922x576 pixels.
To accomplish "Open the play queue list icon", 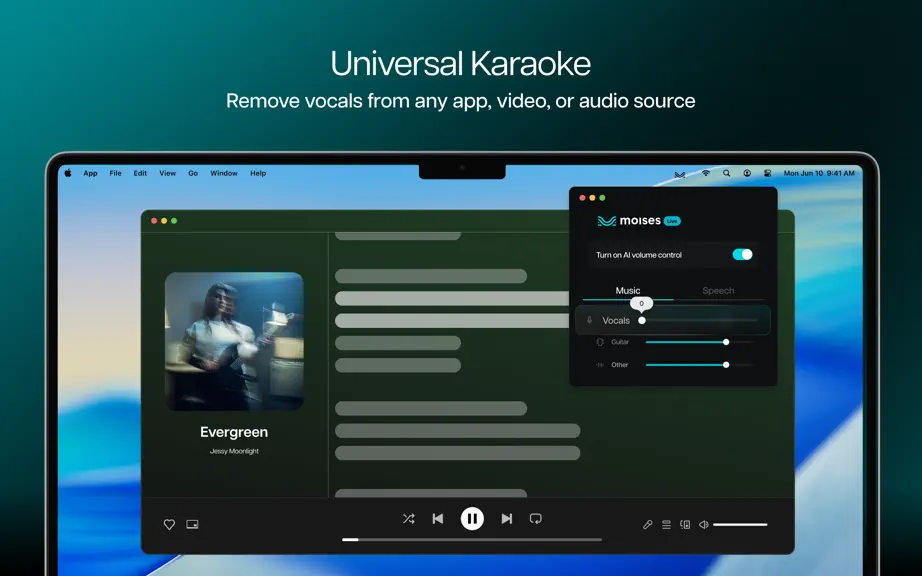I will [x=666, y=524].
